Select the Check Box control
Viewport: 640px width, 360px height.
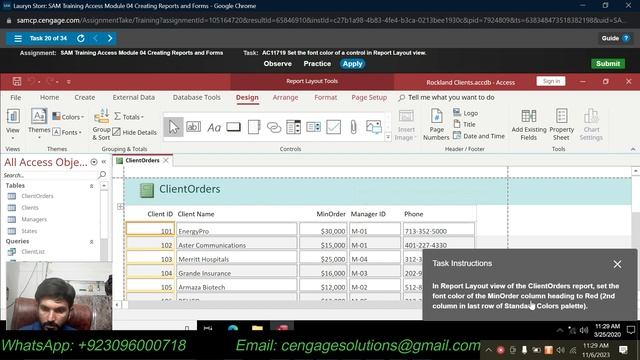333,127
